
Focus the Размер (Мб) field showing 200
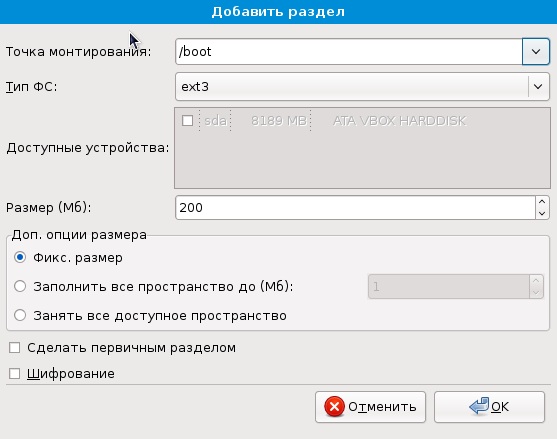click(355, 207)
